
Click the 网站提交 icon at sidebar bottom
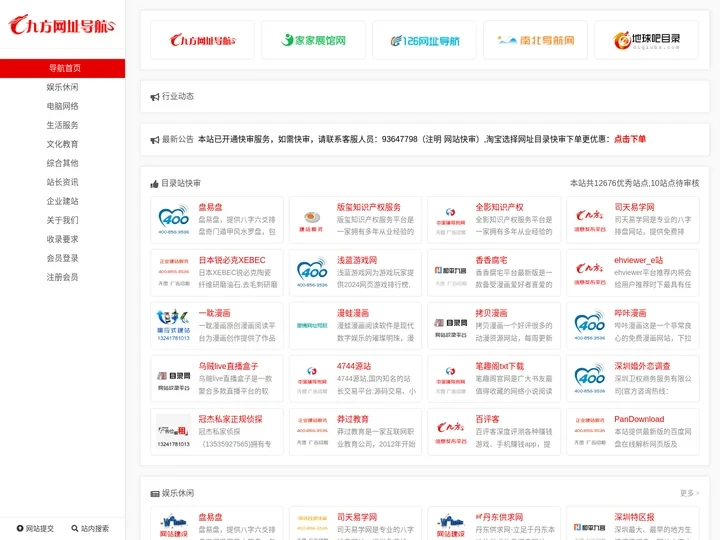coord(20,529)
